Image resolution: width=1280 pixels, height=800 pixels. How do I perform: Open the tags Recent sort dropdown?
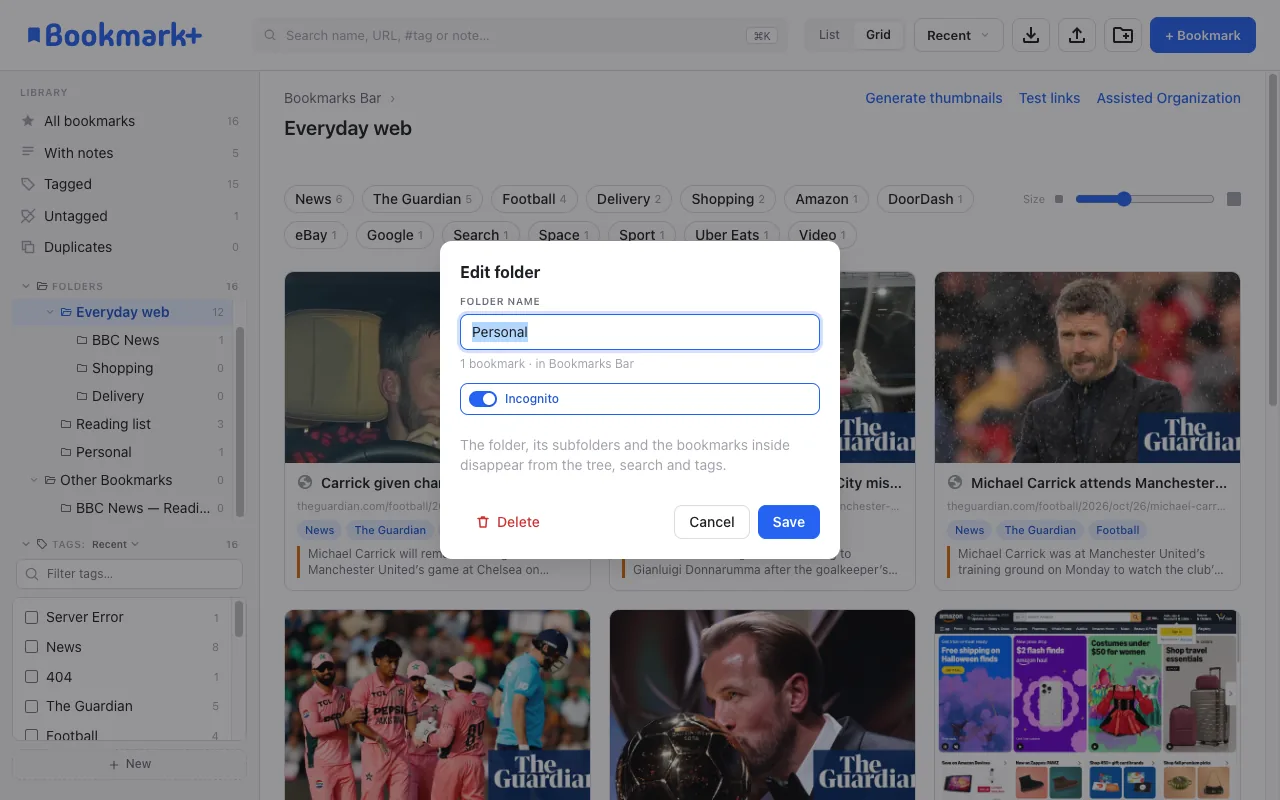pos(115,544)
